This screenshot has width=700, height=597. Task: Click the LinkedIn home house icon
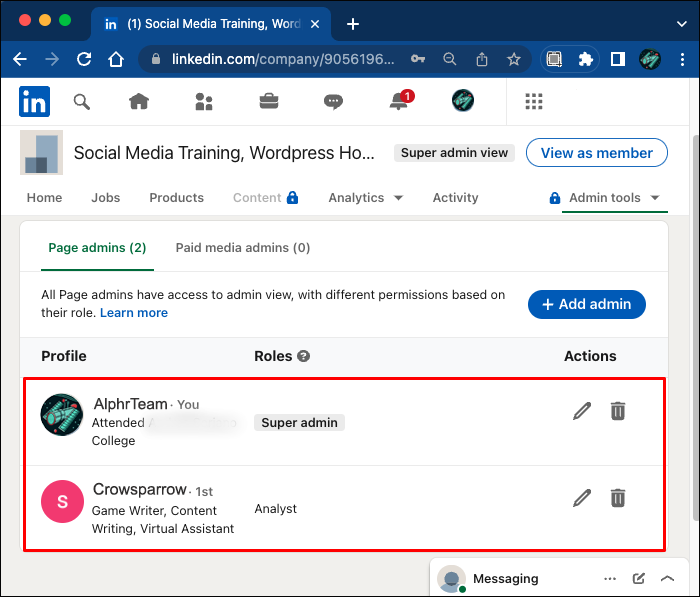coord(138,101)
